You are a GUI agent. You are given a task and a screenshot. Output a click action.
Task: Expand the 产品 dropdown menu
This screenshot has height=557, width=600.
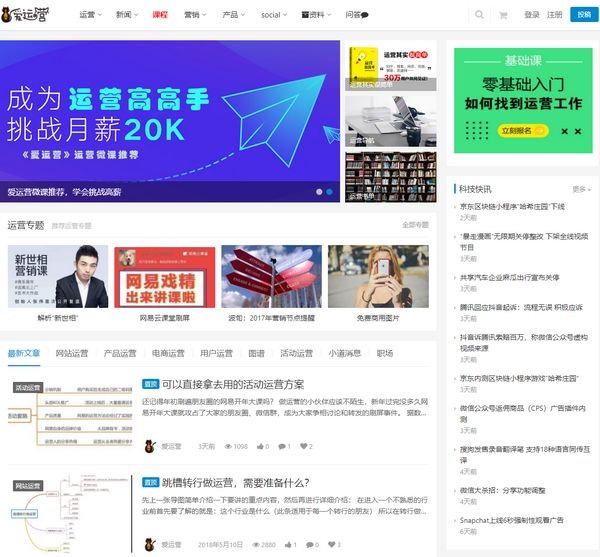coord(233,15)
